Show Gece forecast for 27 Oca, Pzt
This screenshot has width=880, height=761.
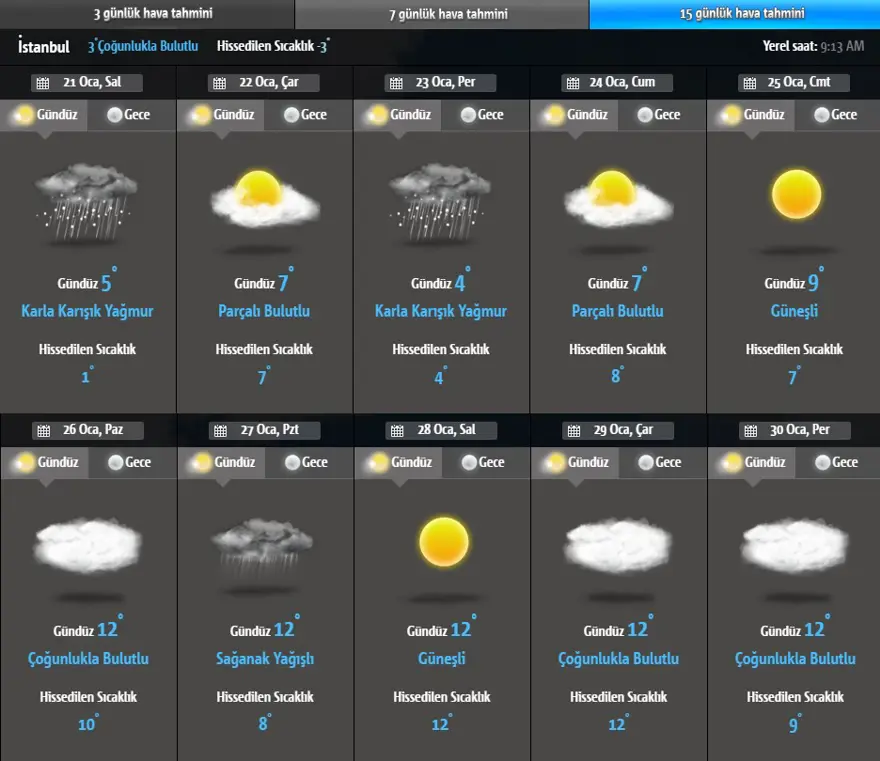pyautogui.click(x=307, y=463)
